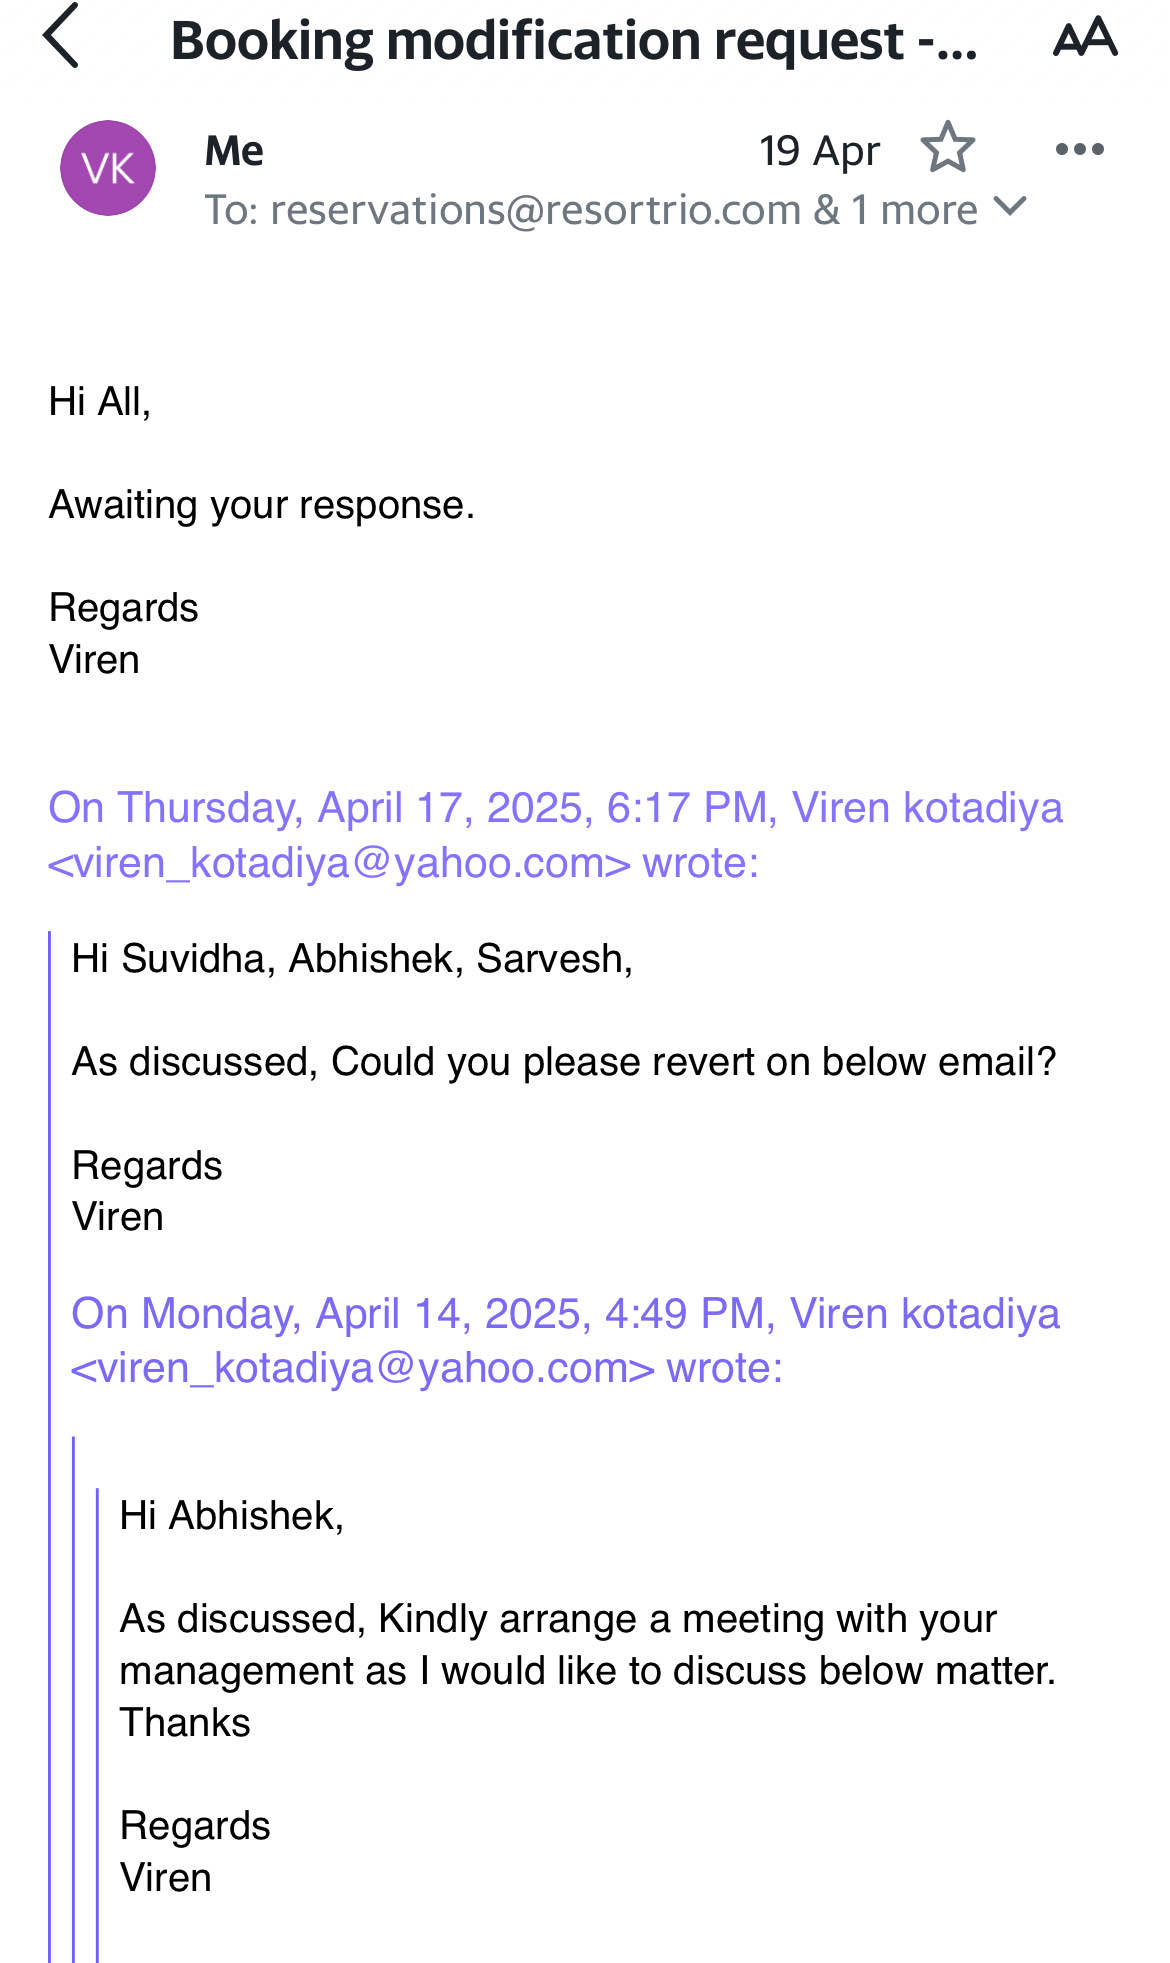The width and height of the screenshot is (1170, 1963).
Task: Tap sender name "Me"
Action: click(234, 151)
